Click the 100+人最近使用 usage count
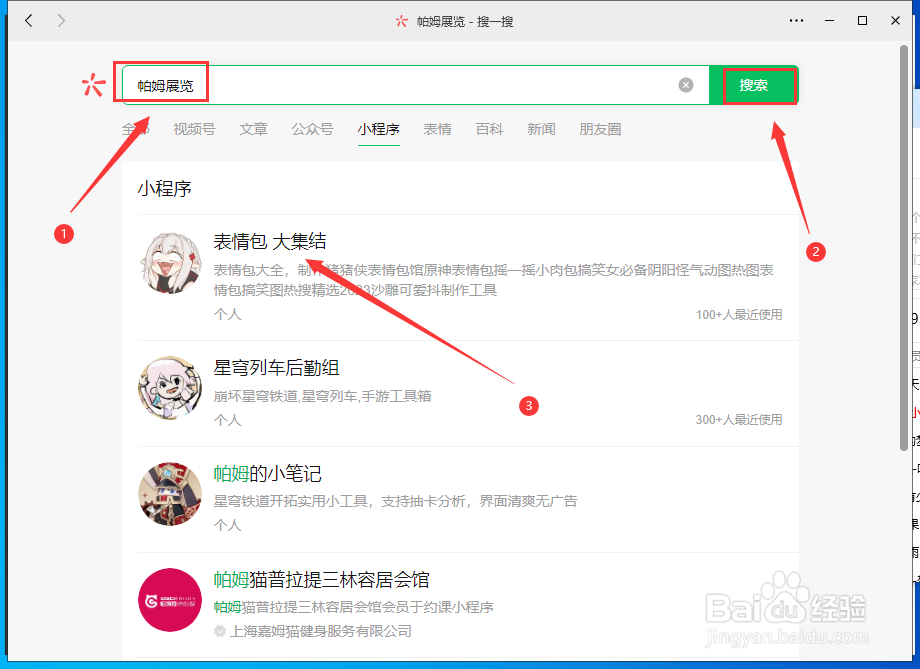920x669 pixels. (739, 315)
